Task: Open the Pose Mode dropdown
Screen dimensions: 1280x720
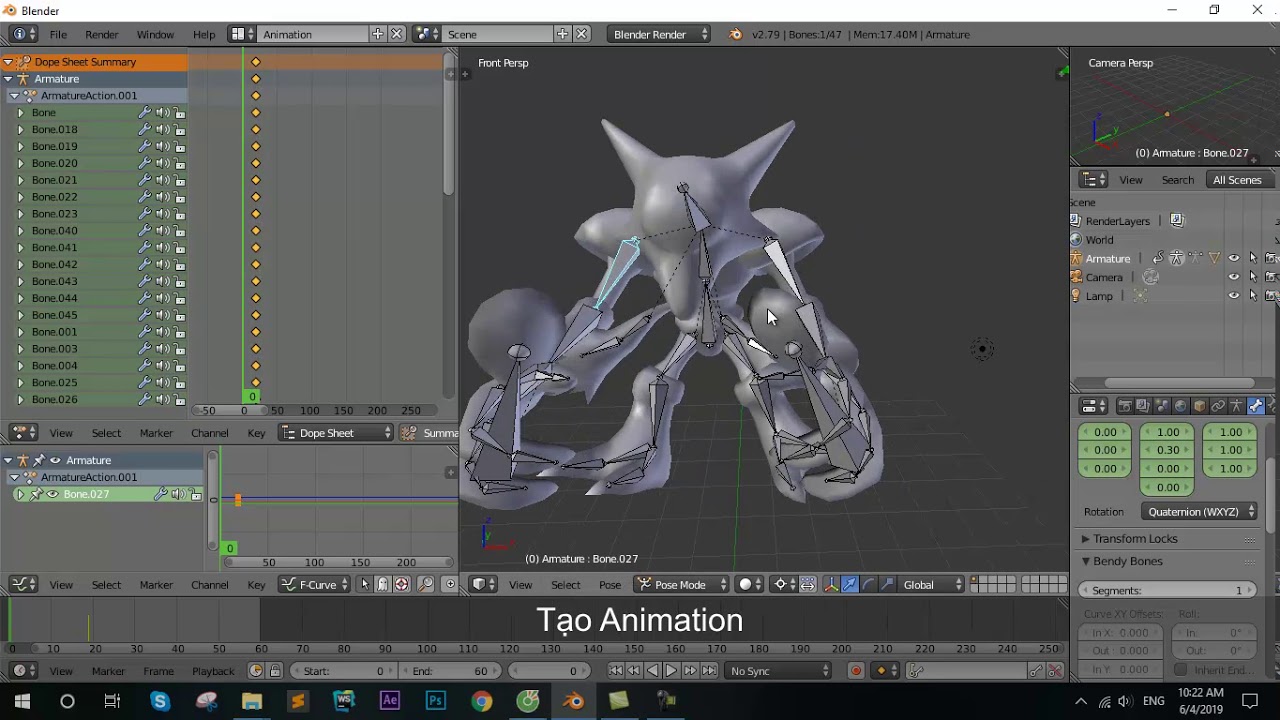Action: point(681,585)
